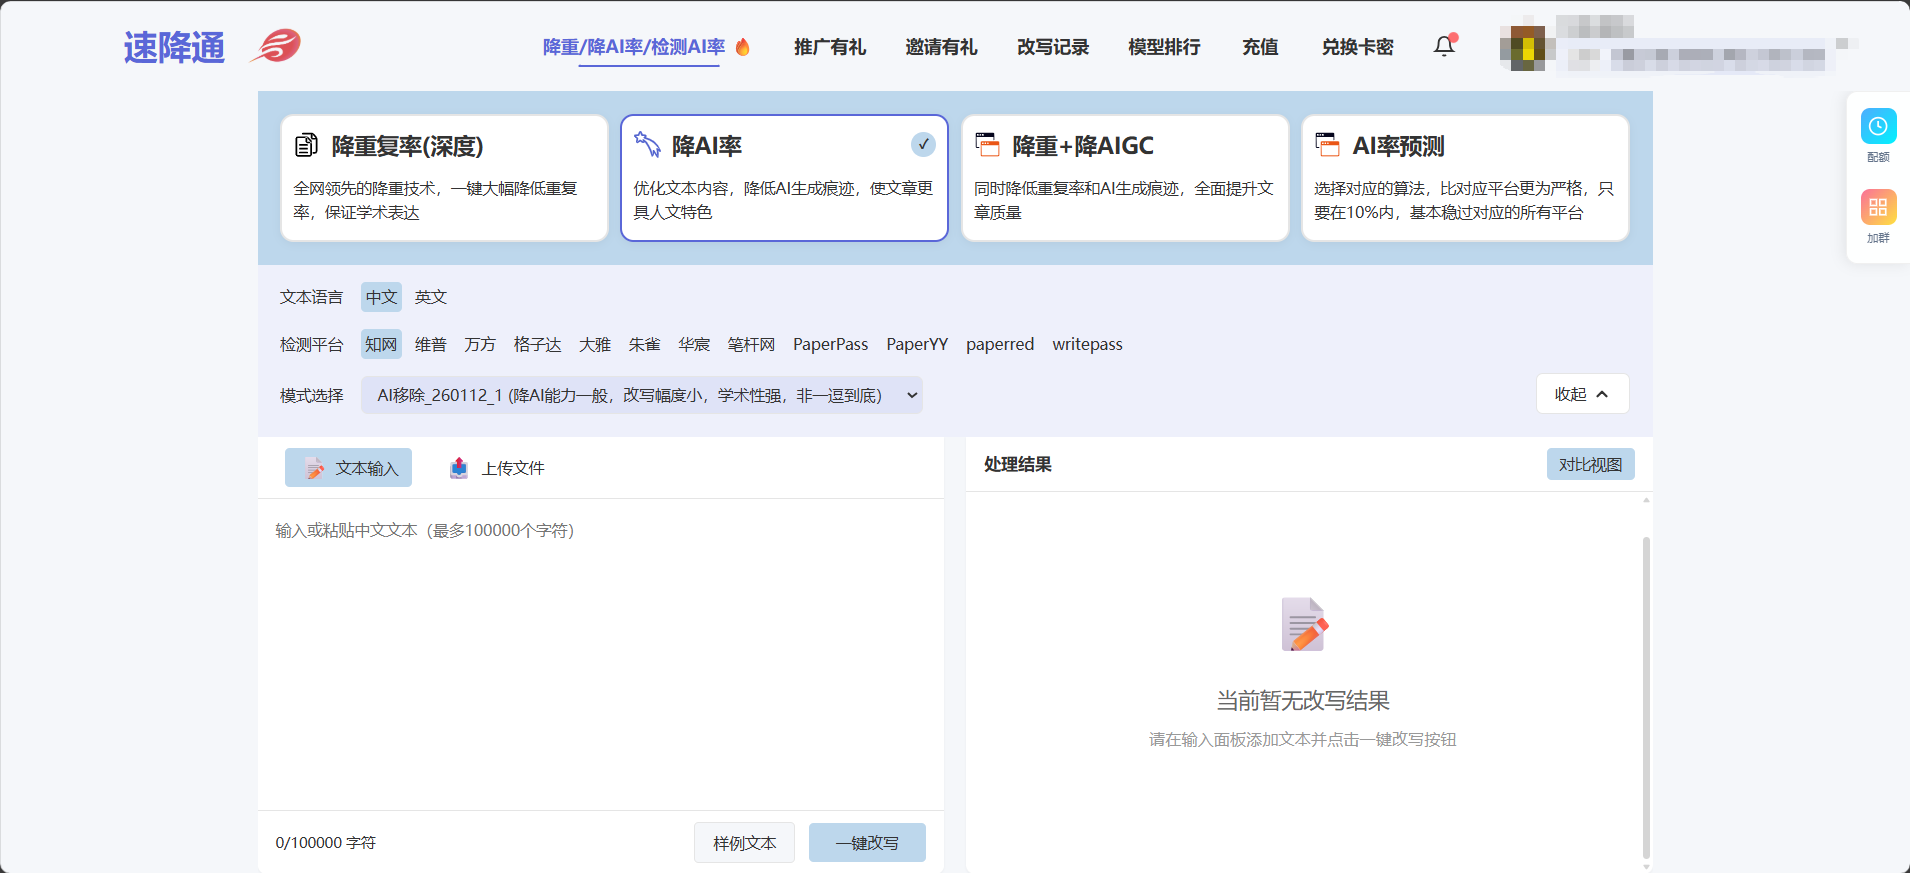Switch to 上传文件 tab
Viewport: 1910px width, 873px height.
point(497,468)
